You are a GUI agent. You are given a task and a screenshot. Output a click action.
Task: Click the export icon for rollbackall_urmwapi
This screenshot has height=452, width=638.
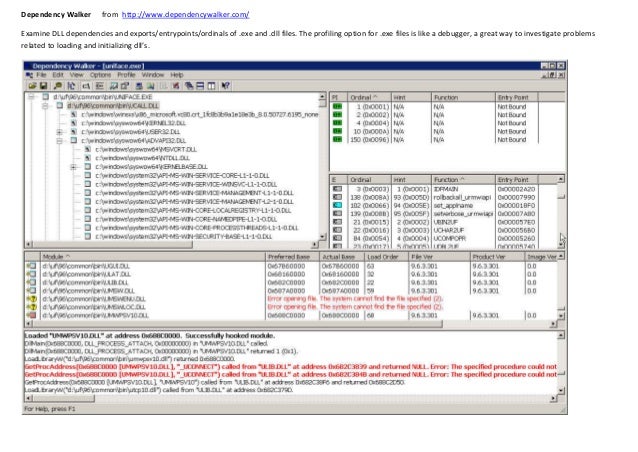coord(337,197)
